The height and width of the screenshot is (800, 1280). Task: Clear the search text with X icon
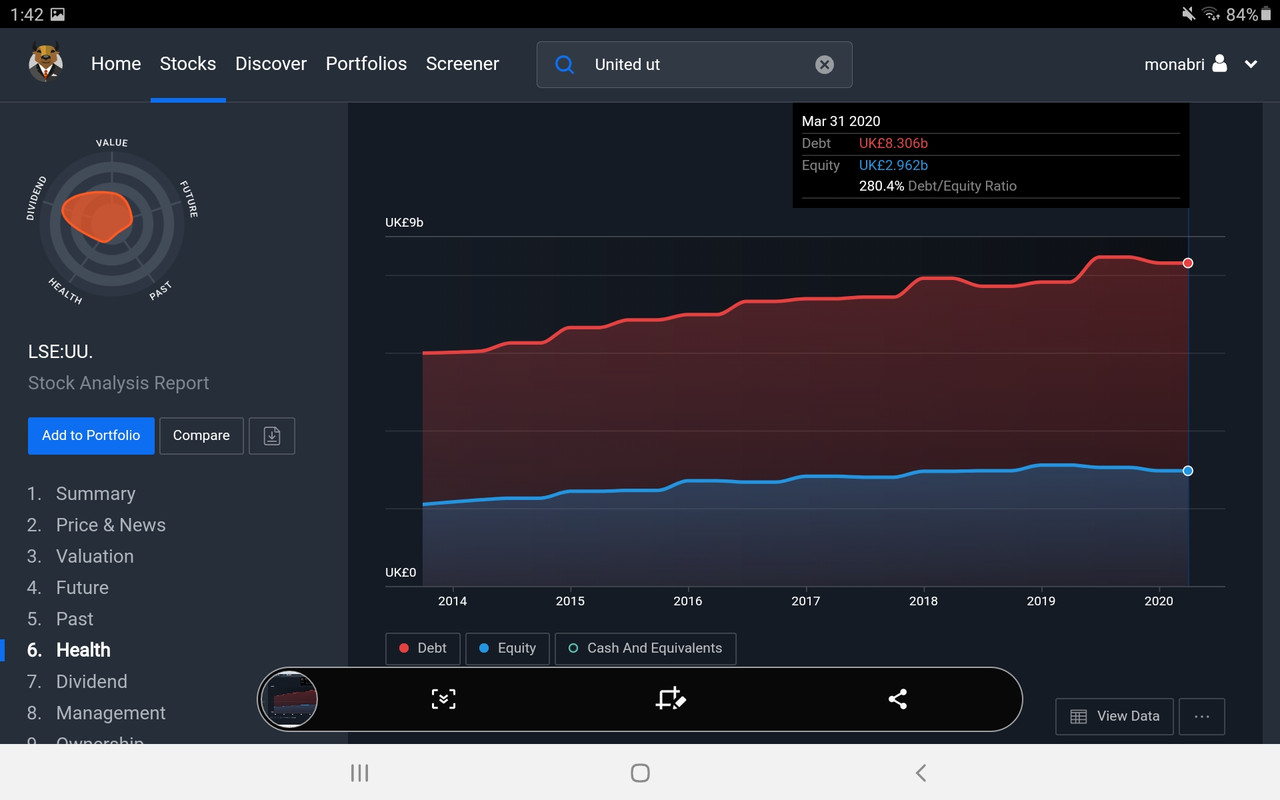point(824,65)
